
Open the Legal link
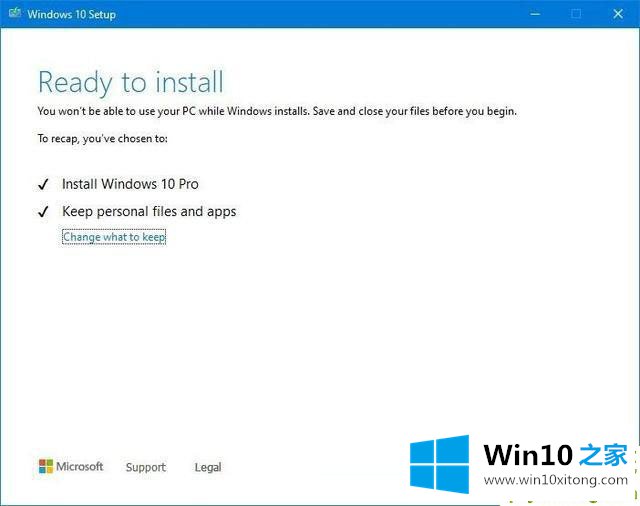(x=208, y=467)
